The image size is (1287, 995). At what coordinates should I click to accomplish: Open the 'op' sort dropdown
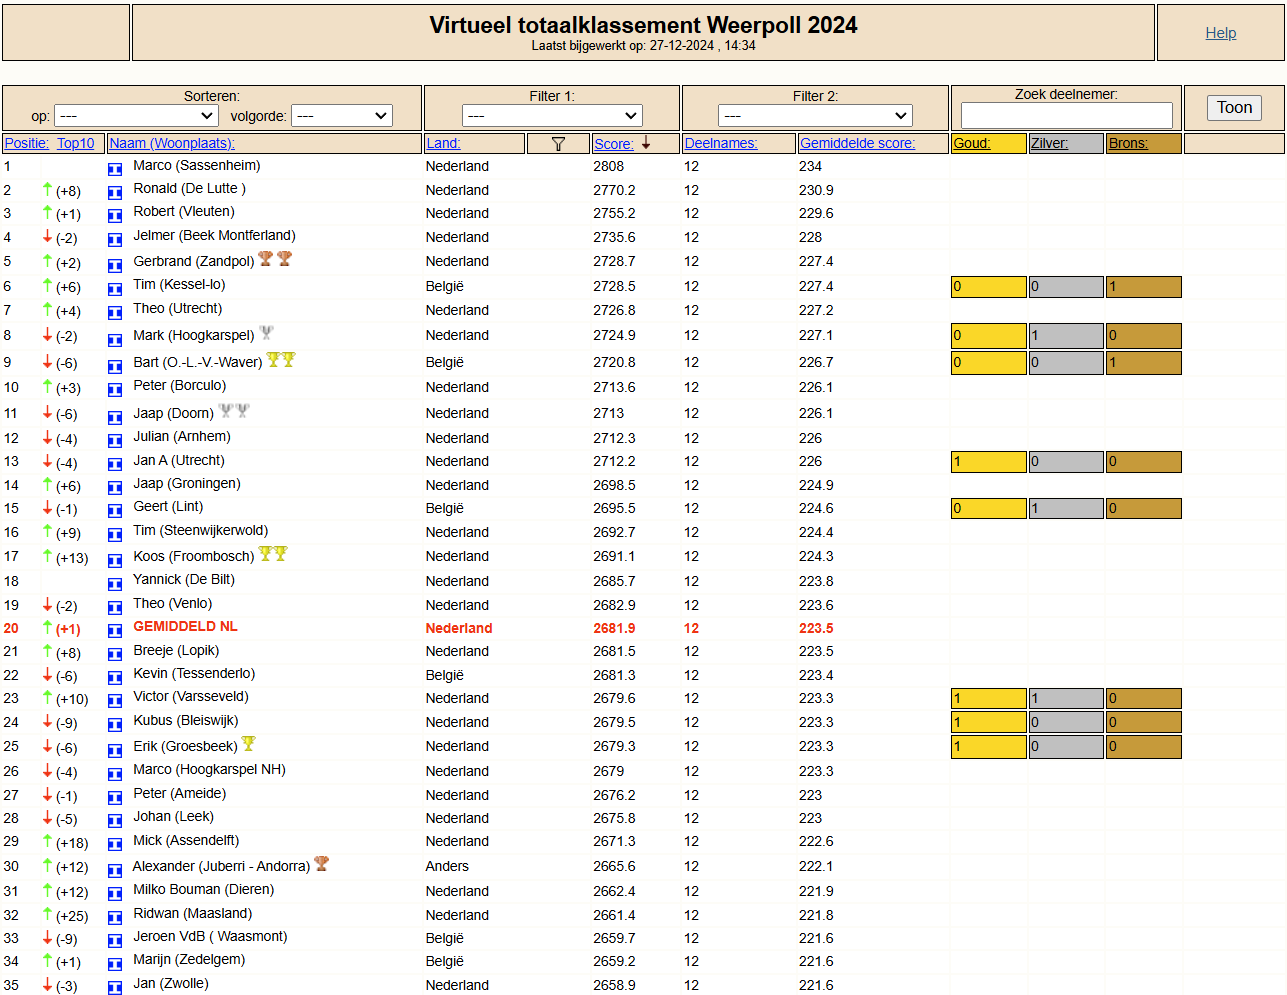[x=136, y=116]
